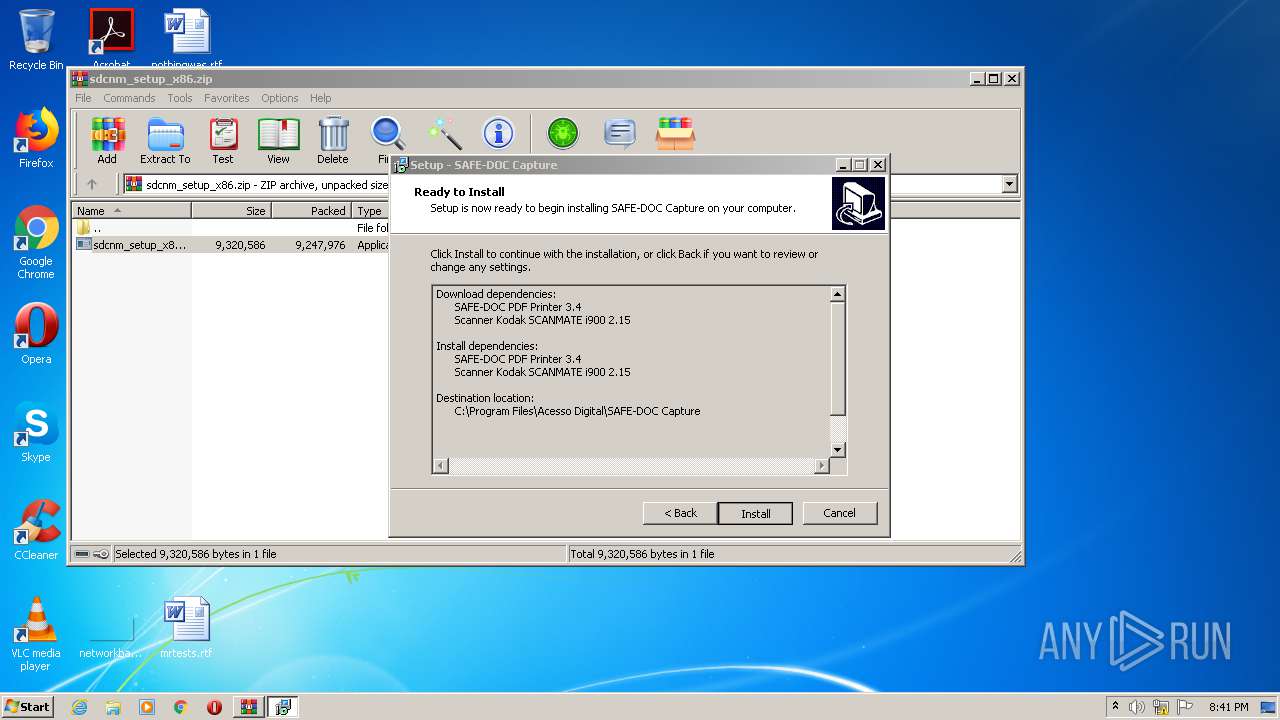
Task: Click the volume tray icon
Action: coord(1137,707)
